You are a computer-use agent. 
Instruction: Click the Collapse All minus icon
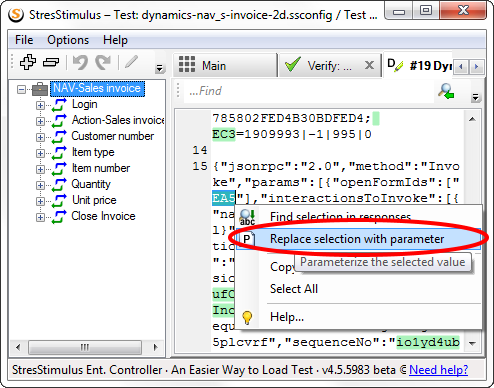[x=51, y=62]
